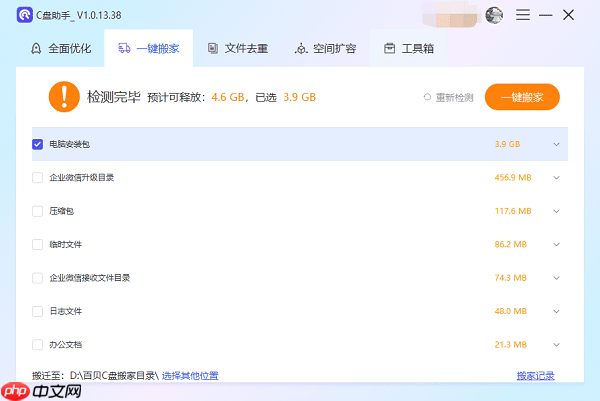Expand the 临时文件 row chevron
Screen dimensions: 600x401
click(556, 245)
